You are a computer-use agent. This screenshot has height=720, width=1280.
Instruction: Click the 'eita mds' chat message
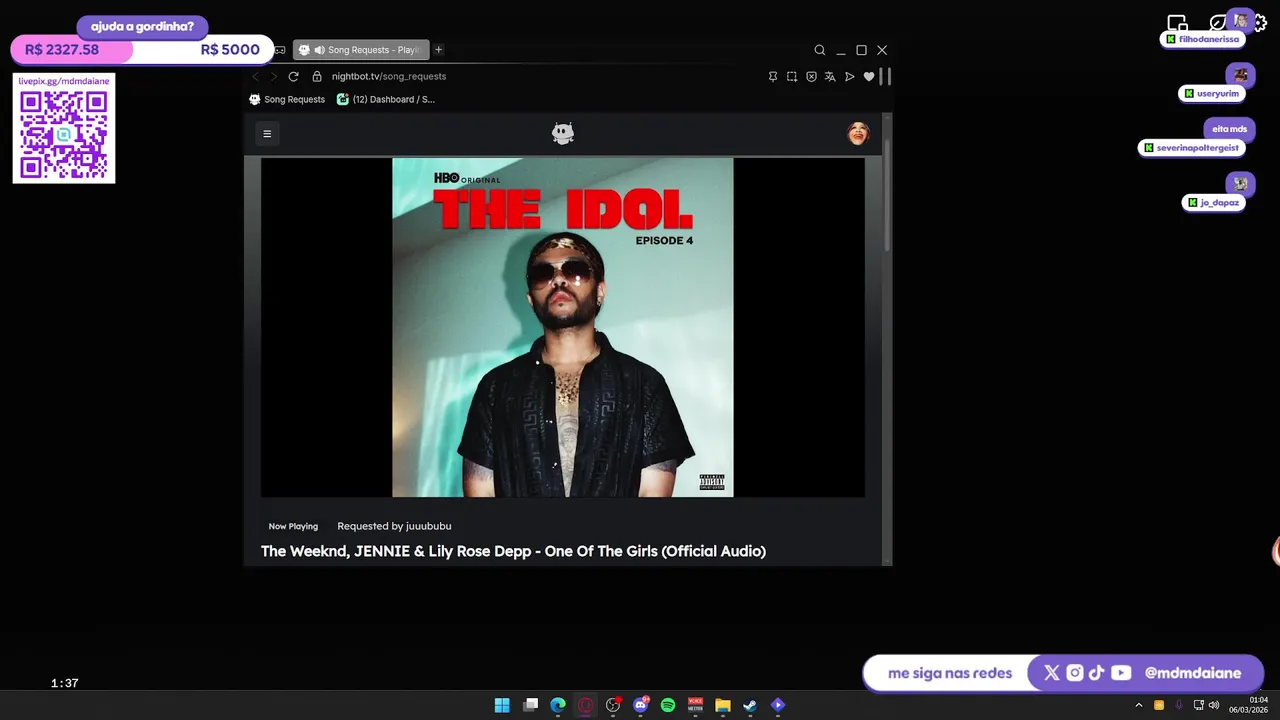[1229, 129]
